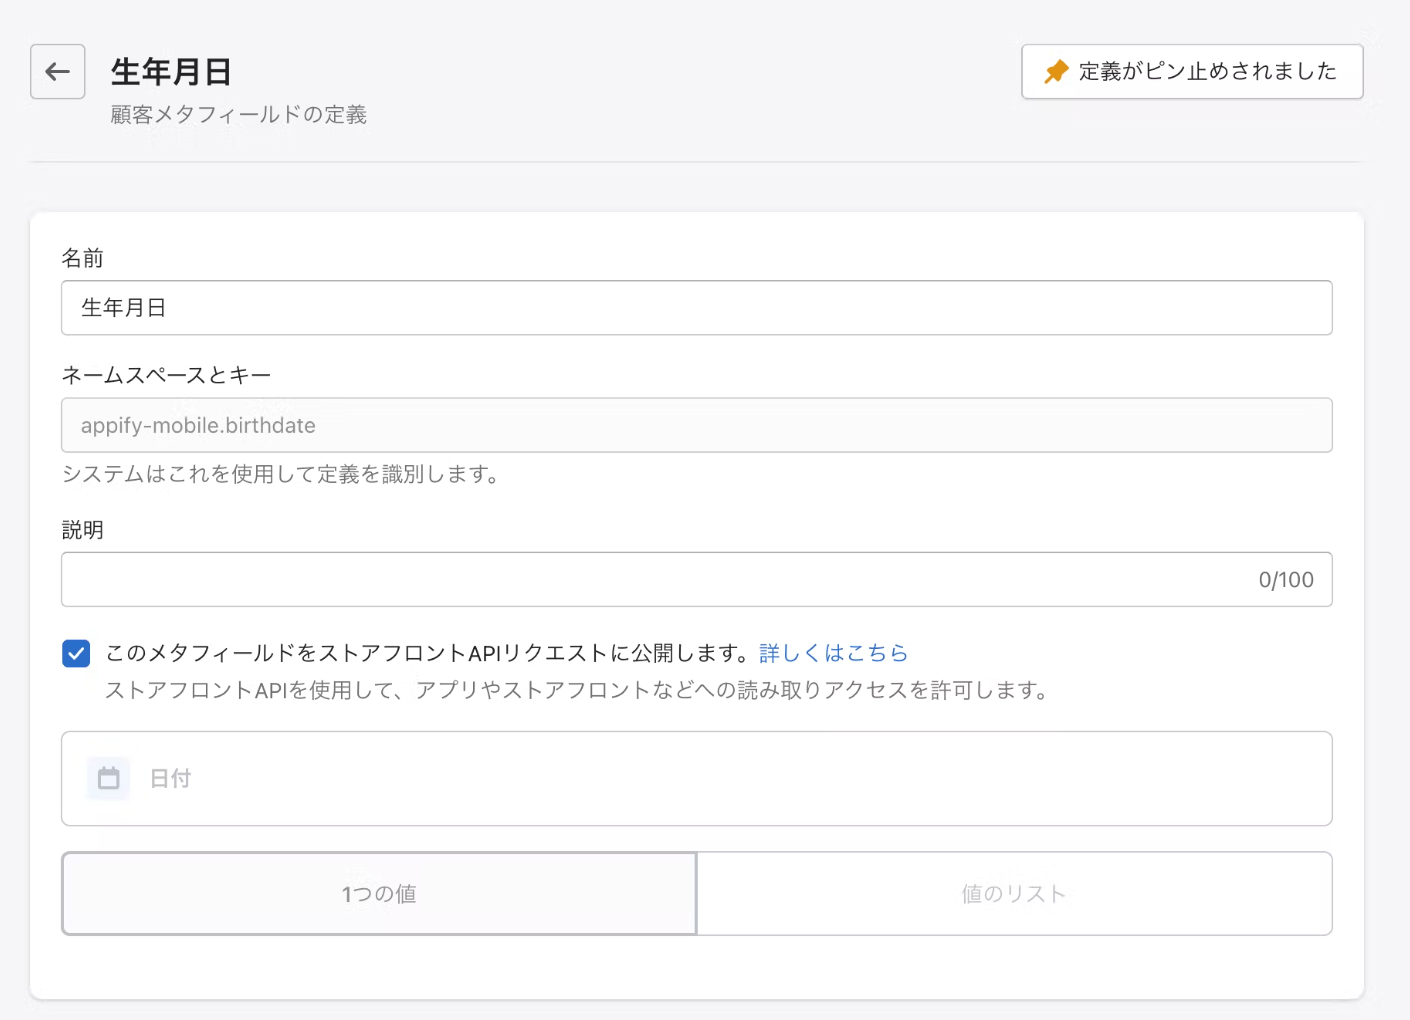Screen dimensions: 1410x1020
Task: Click the namespace and key field appify-mobile.birthdate
Action: tap(696, 425)
